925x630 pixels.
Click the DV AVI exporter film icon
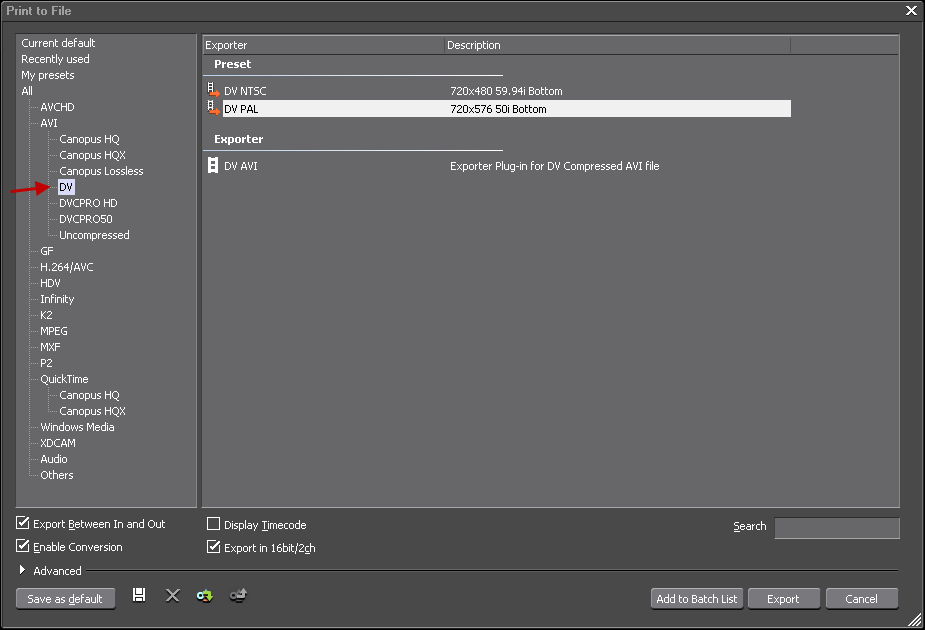click(213, 166)
